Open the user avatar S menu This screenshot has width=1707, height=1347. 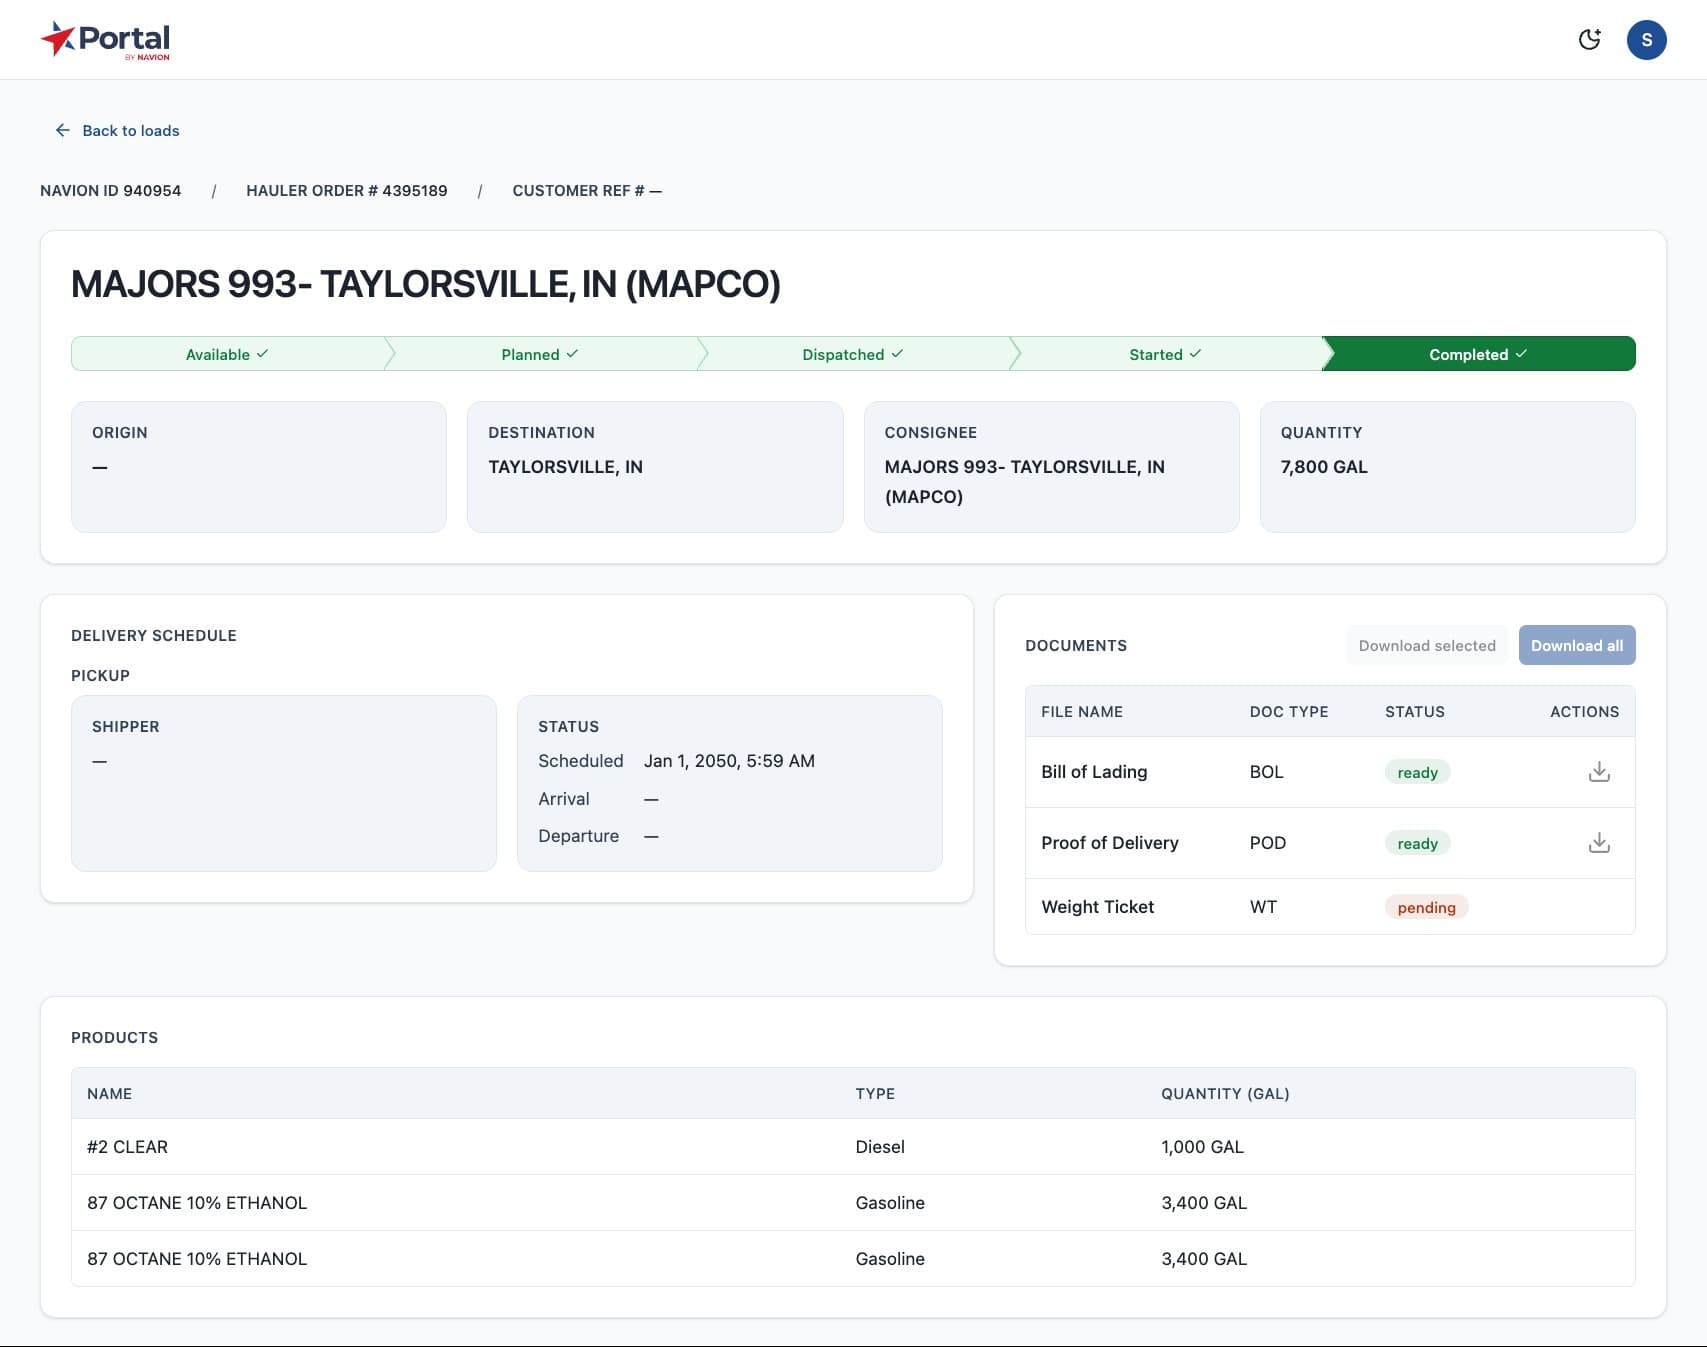click(1646, 40)
